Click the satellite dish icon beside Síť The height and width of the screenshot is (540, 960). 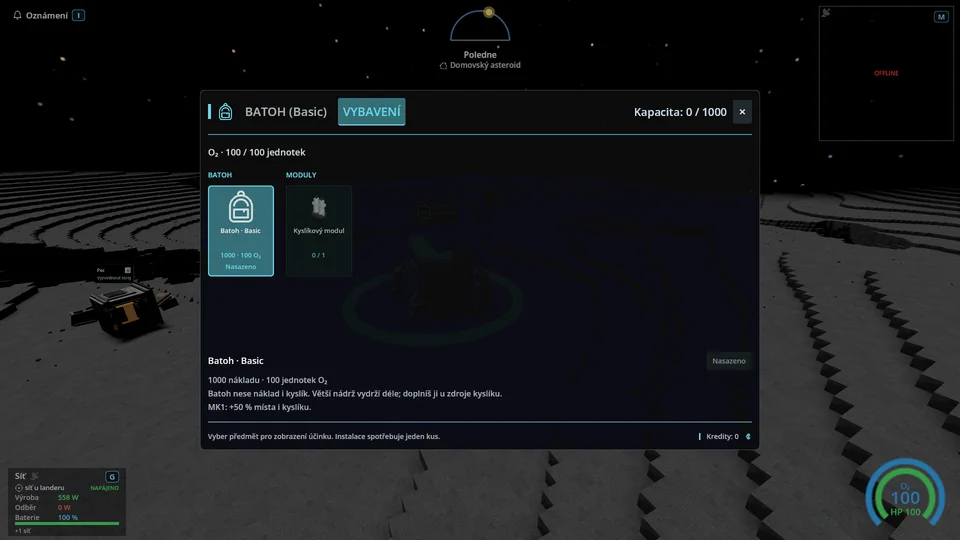35,476
